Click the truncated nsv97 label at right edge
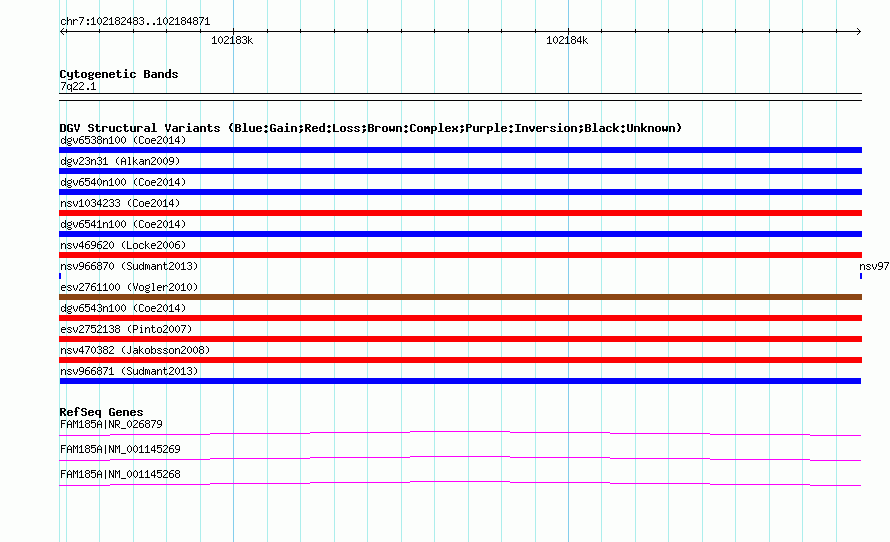 [x=874, y=266]
